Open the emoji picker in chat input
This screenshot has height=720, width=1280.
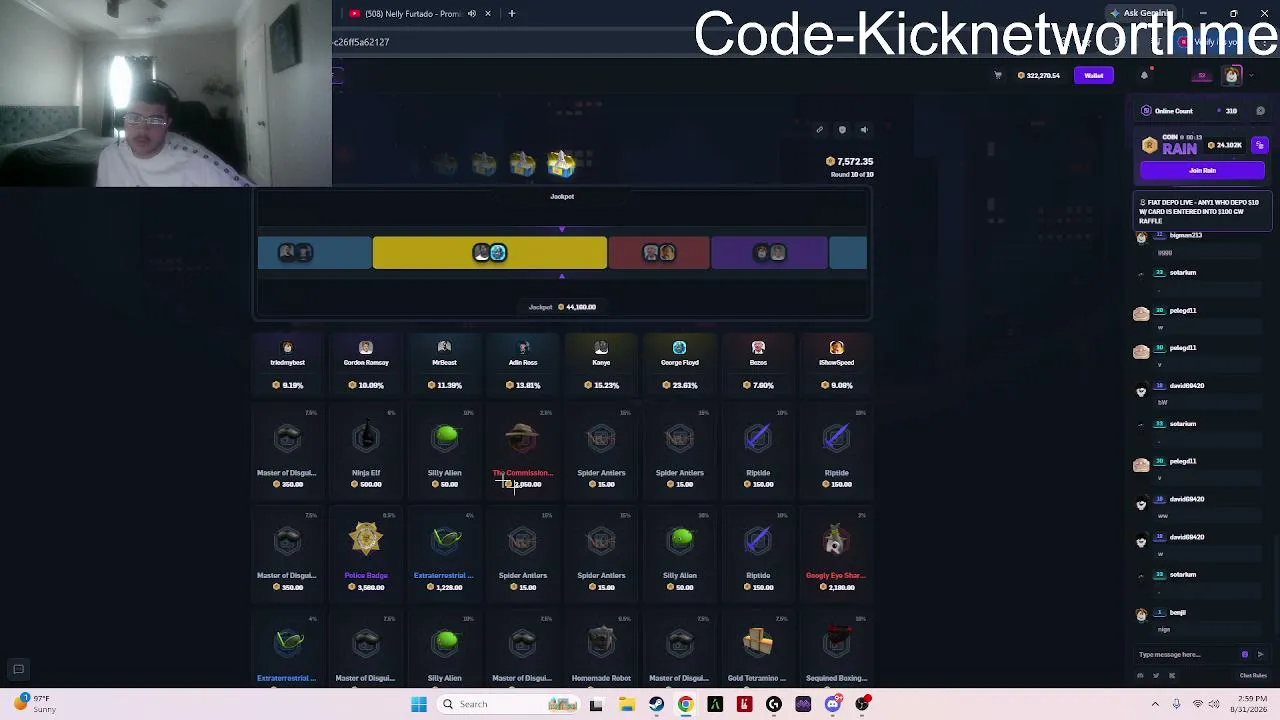click(1245, 655)
